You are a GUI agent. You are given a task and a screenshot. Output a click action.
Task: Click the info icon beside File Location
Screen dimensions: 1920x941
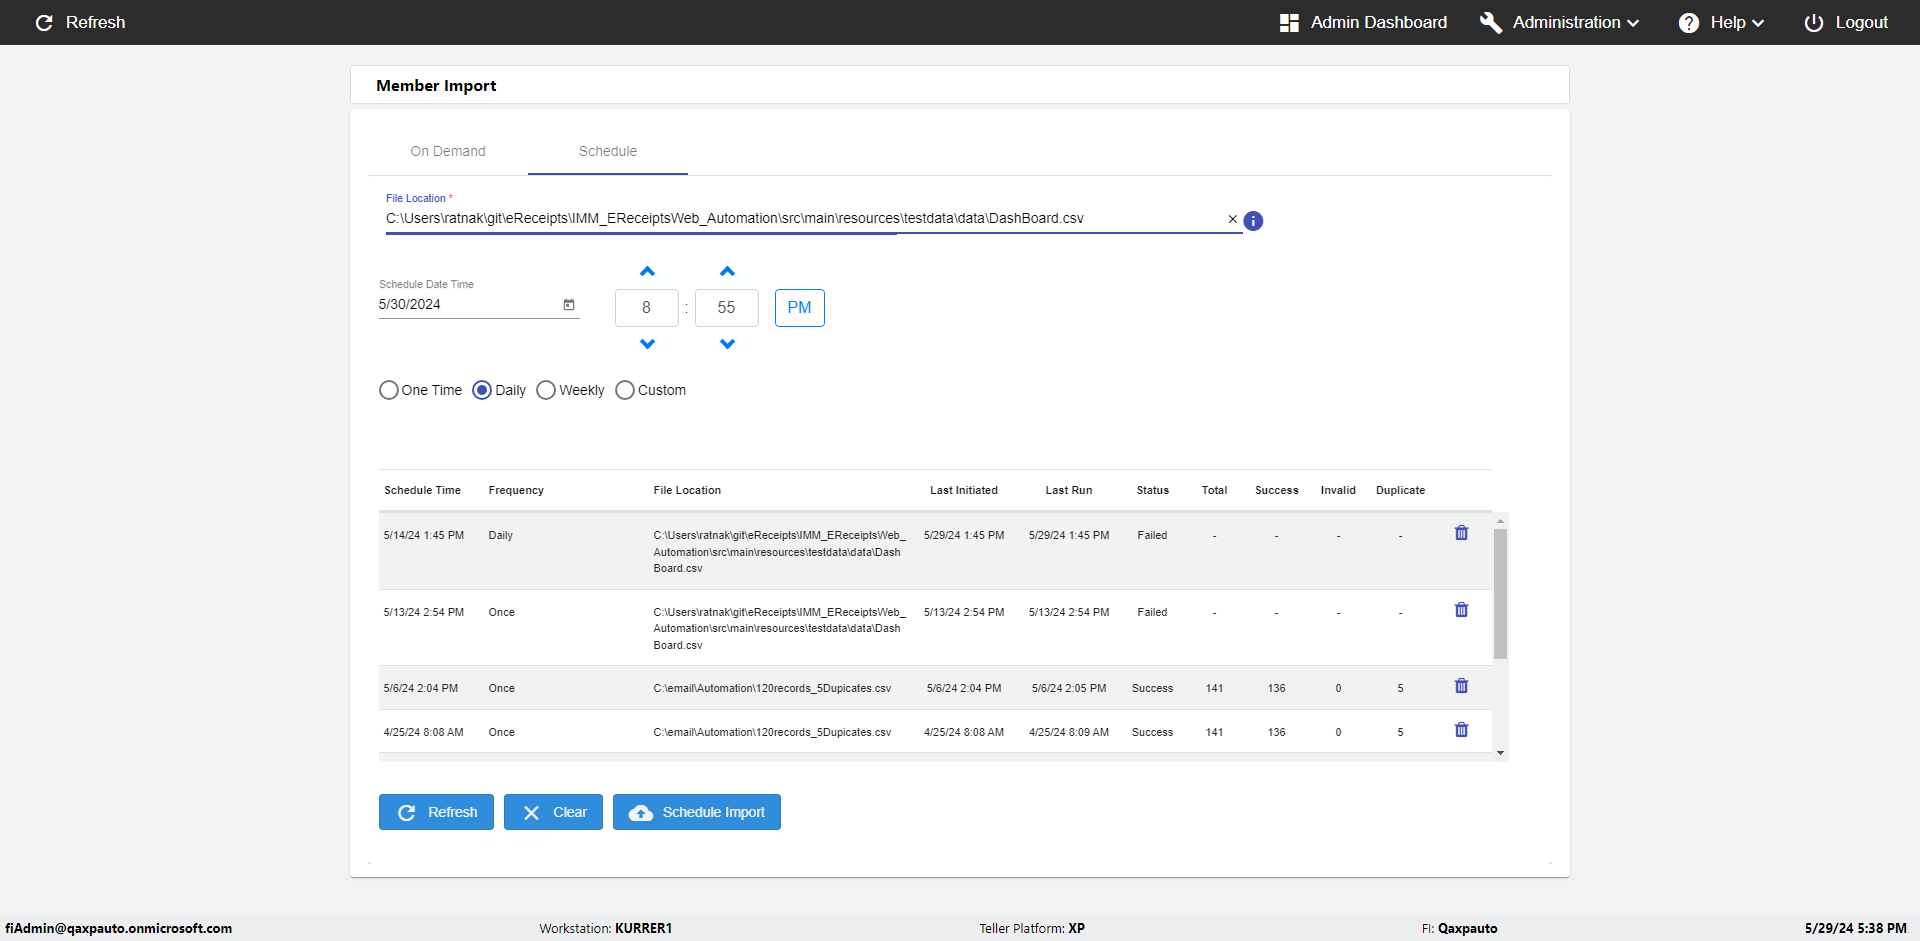(x=1253, y=221)
